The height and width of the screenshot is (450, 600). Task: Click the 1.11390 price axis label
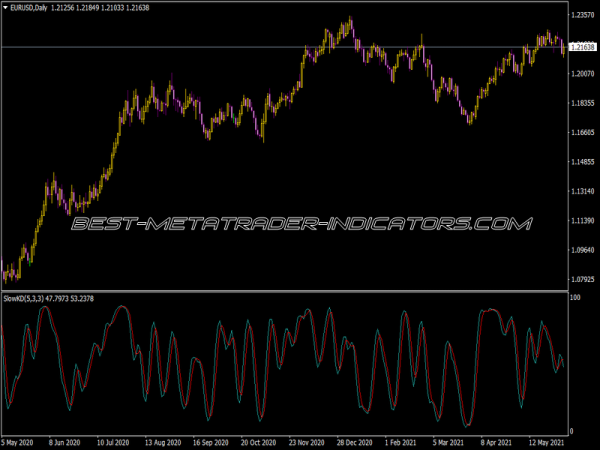582,220
